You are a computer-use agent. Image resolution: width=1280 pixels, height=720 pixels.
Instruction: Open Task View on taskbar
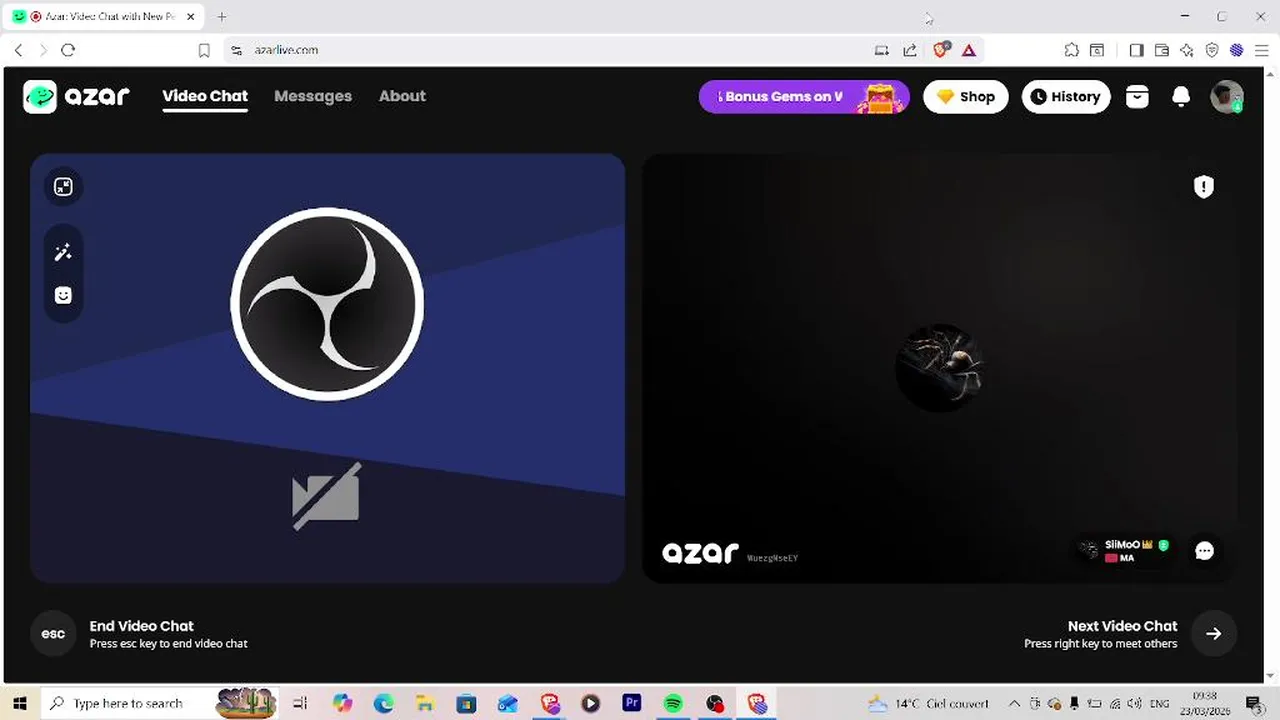tap(300, 704)
